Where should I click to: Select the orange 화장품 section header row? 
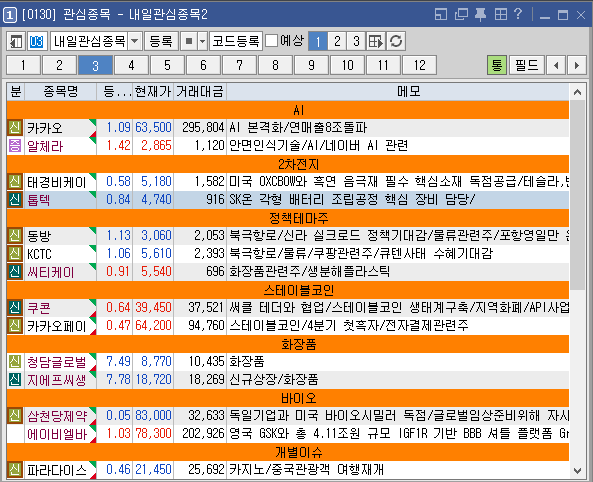288,344
